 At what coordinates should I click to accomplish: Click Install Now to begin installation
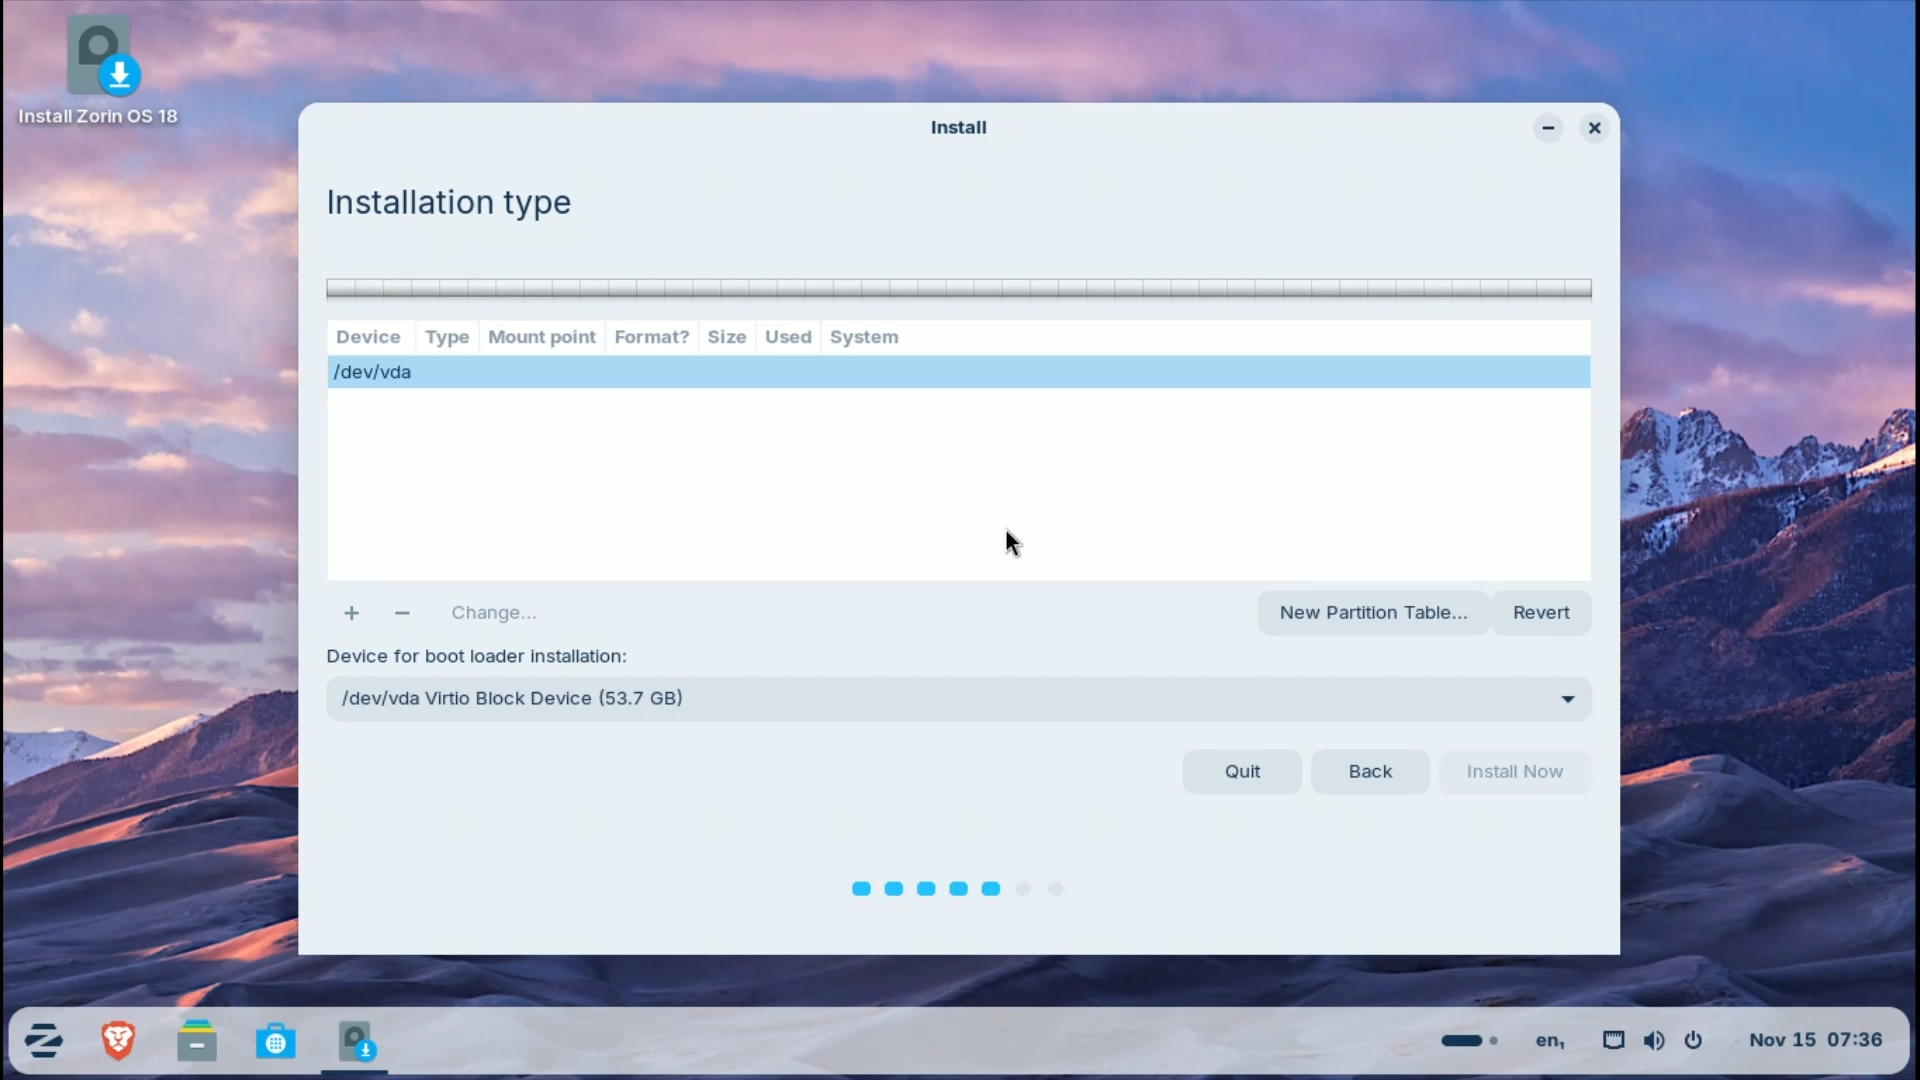(x=1514, y=771)
